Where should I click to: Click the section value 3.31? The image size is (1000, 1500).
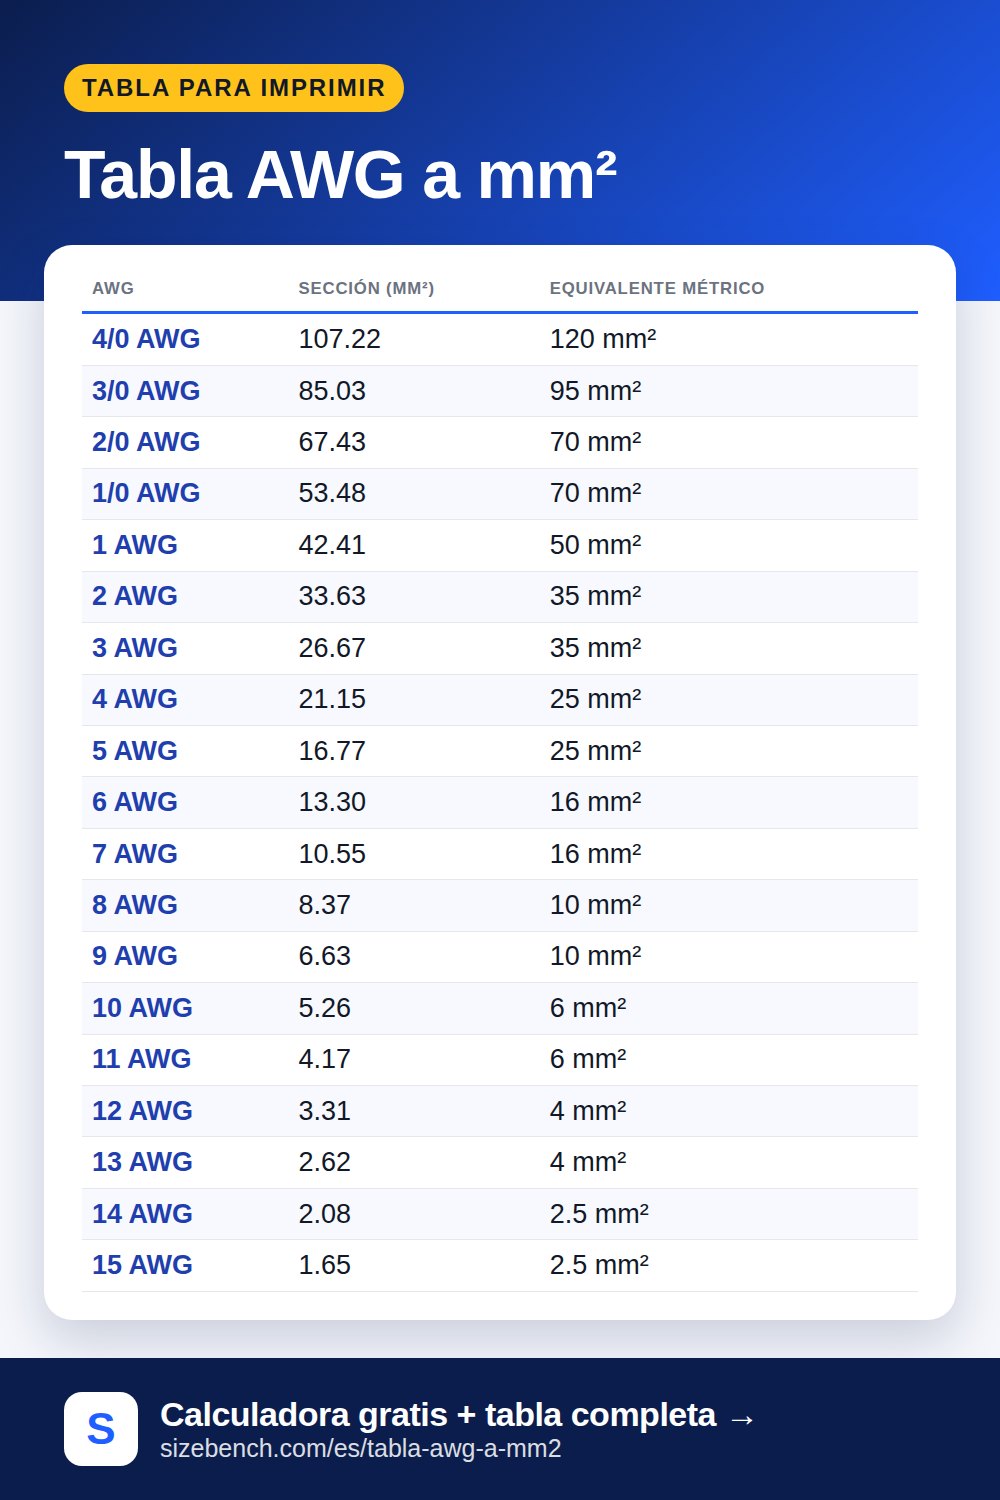[325, 1111]
